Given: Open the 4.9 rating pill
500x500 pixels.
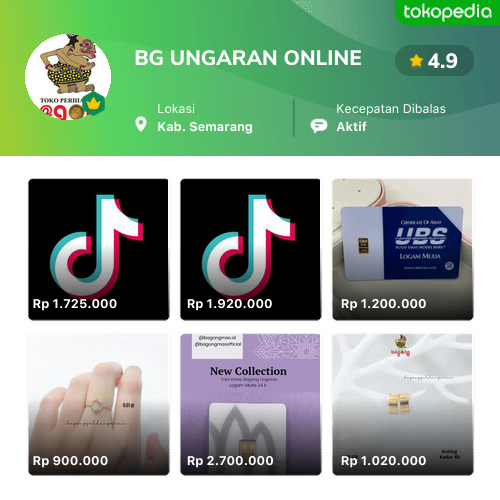Looking at the screenshot, I should 435,61.
